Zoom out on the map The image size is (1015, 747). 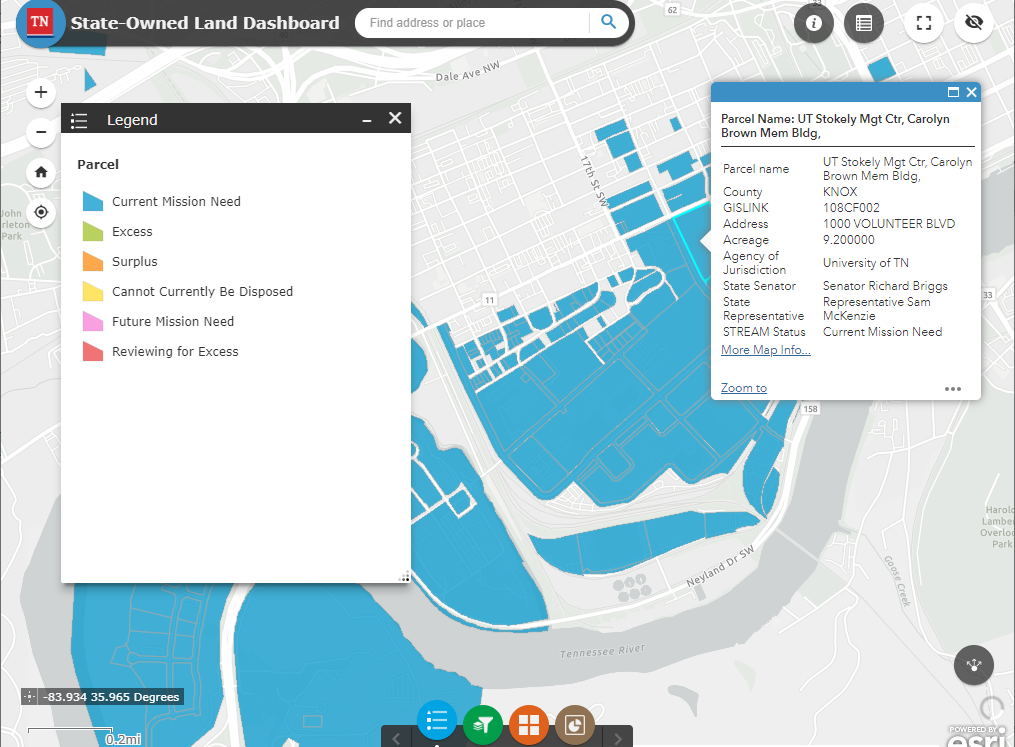click(41, 133)
